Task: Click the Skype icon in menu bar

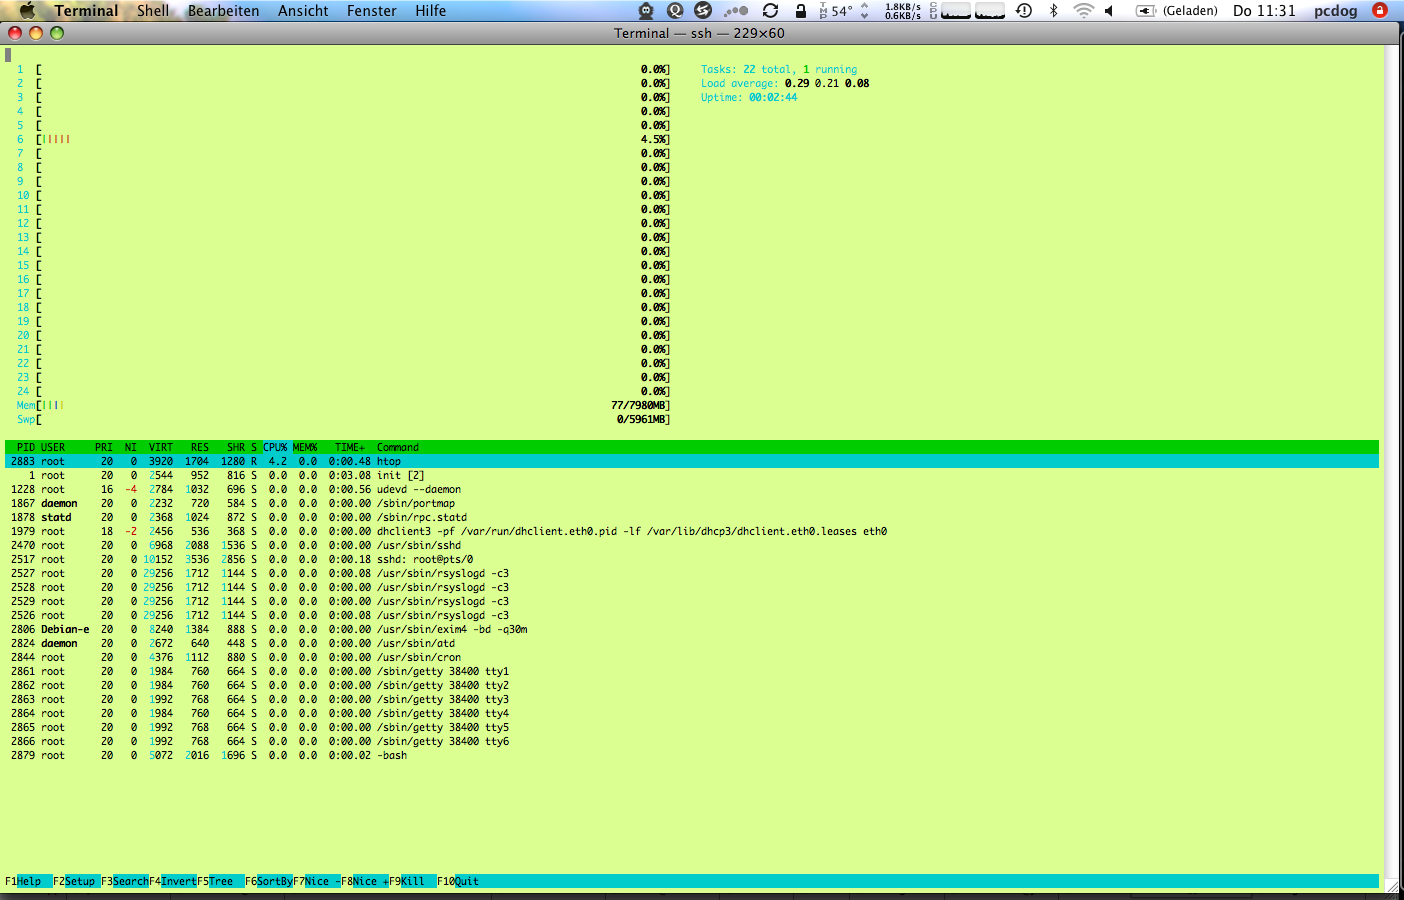Action: (700, 11)
